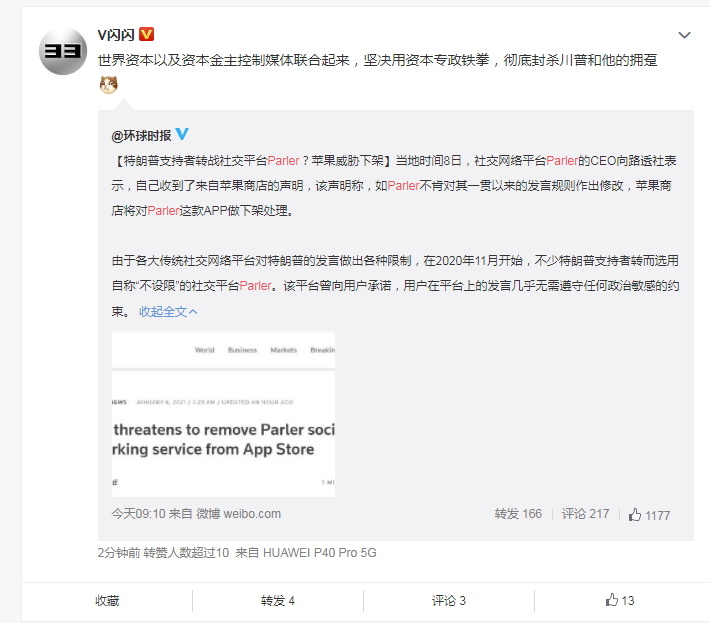The image size is (710, 623).
Task: Click the 2分钟前 timestamp
Action: point(119,553)
